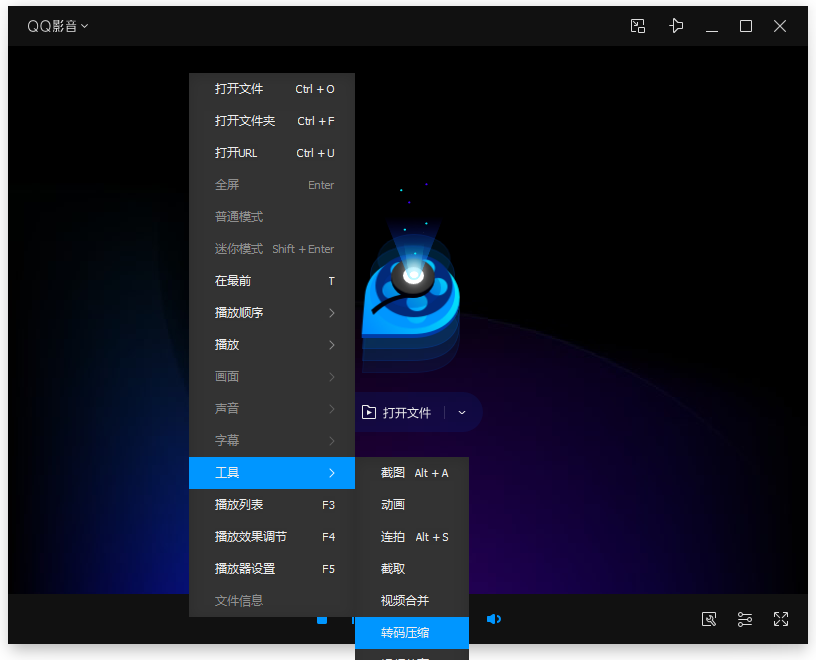Open playback effect adjustment sliders icon

click(x=745, y=620)
